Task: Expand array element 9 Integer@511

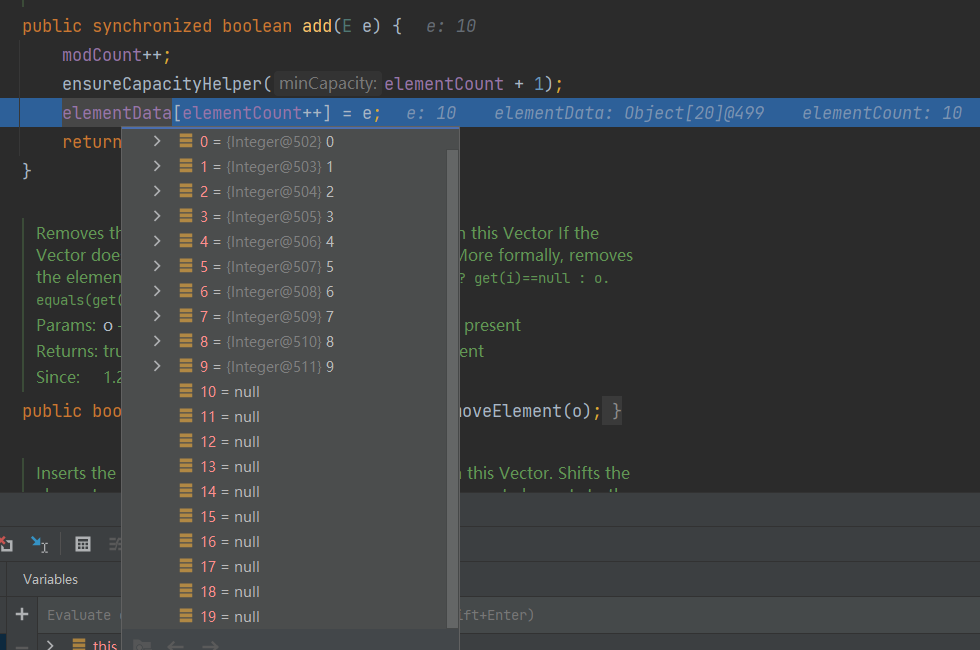Action: tap(157, 367)
